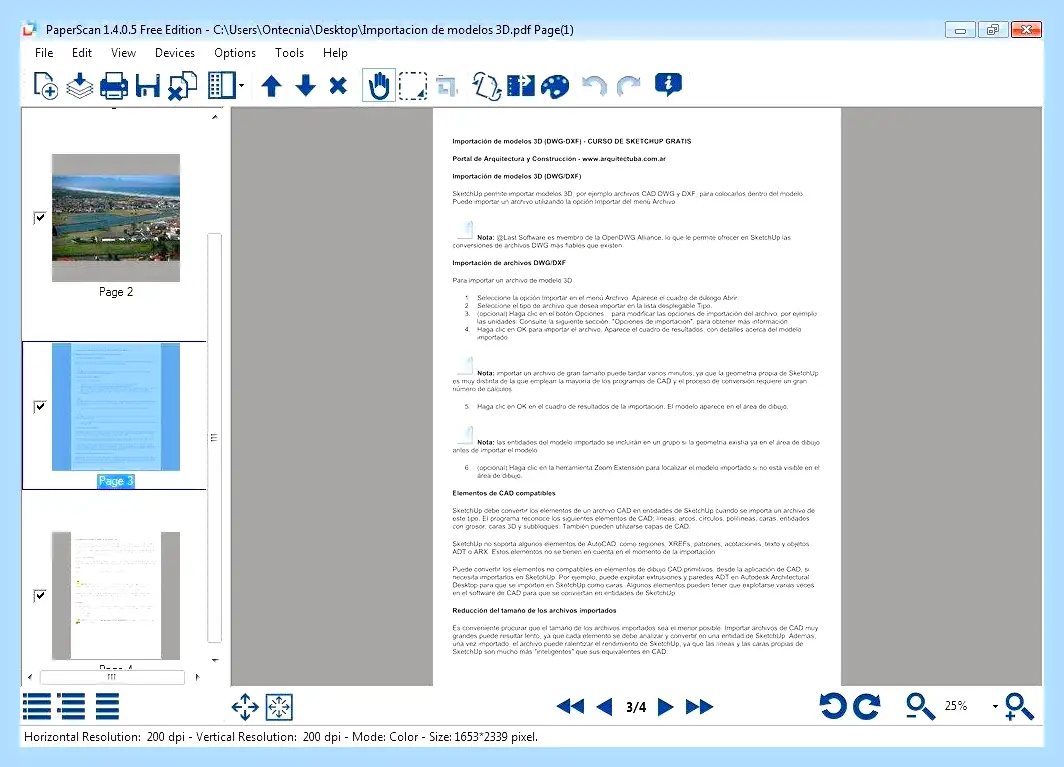
Task: Expand the layout view dropdown arrow
Action: (242, 86)
